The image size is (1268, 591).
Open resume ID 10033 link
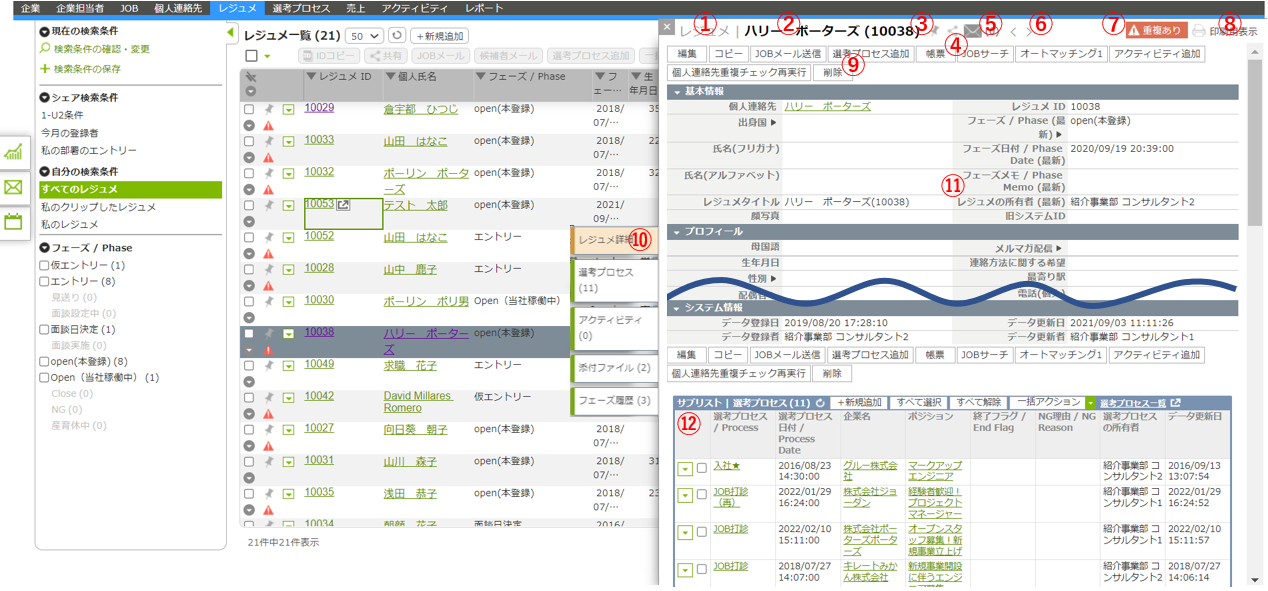[319, 140]
